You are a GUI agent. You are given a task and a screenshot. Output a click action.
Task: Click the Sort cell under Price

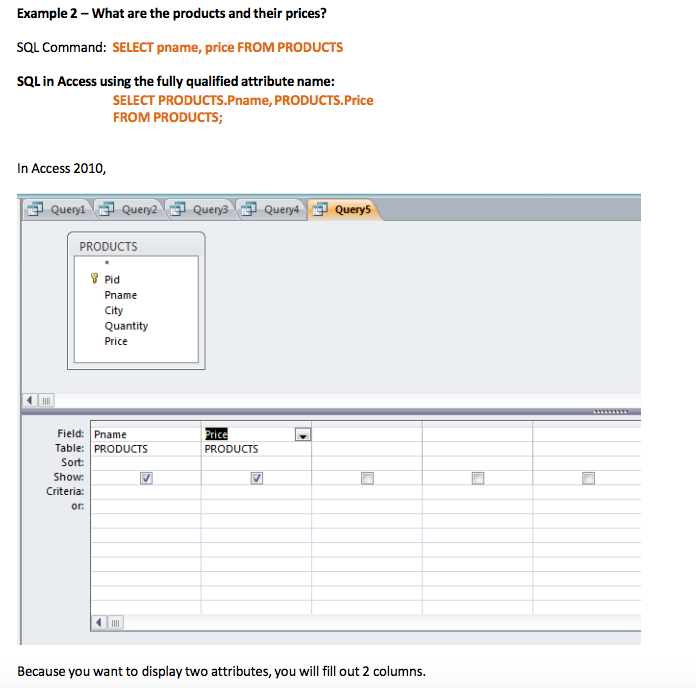257,463
